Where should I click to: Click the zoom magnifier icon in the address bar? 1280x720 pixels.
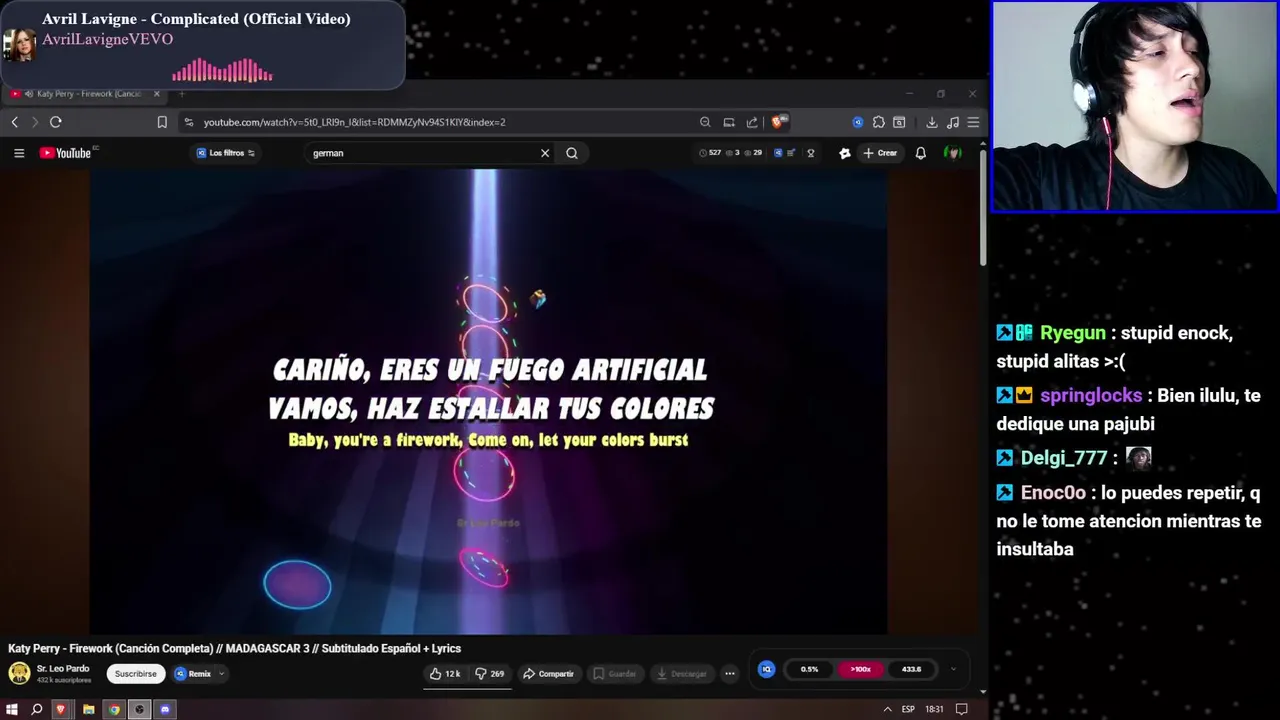click(x=705, y=122)
